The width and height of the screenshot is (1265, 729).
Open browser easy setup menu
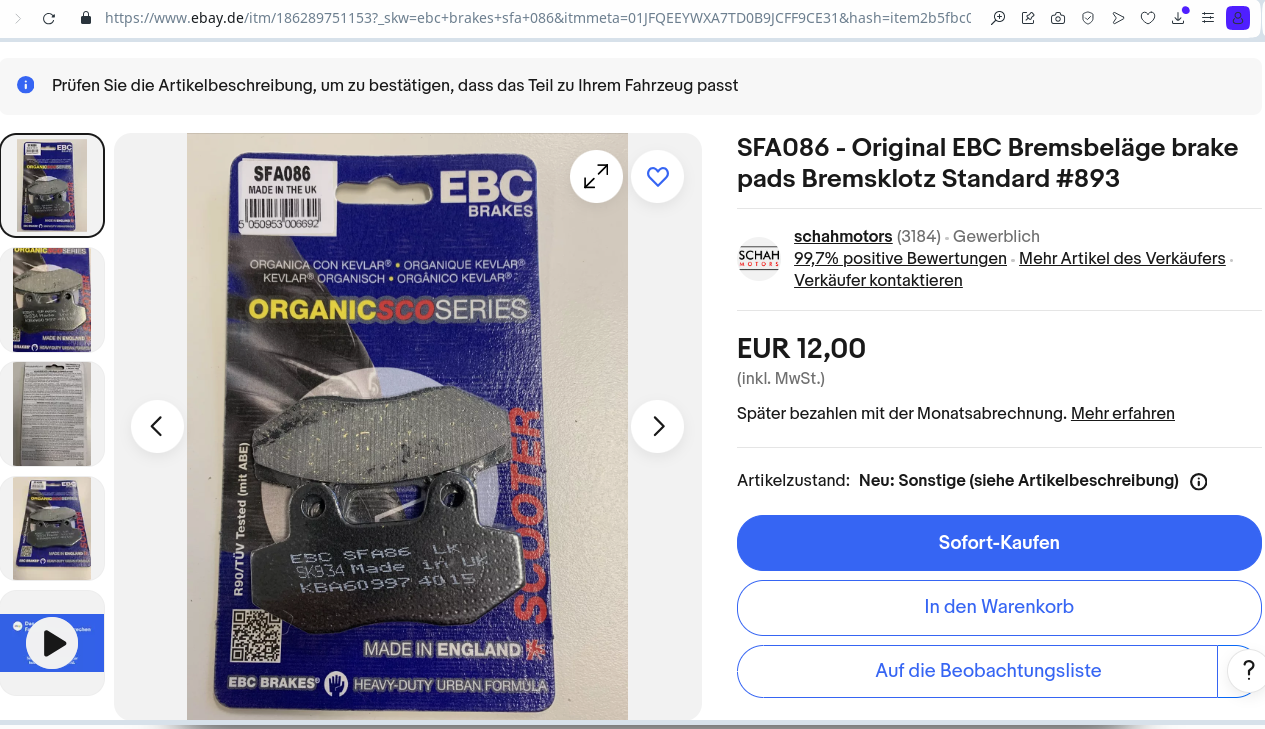point(1208,18)
